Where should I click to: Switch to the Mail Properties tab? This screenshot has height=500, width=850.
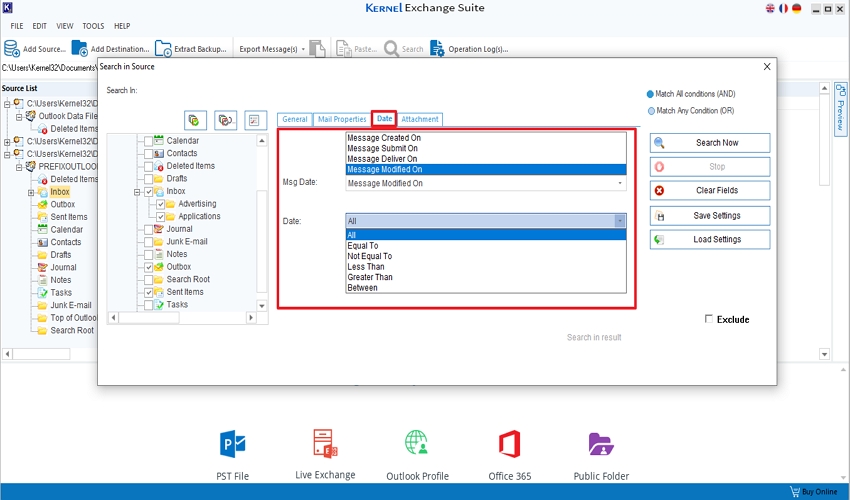pos(342,119)
